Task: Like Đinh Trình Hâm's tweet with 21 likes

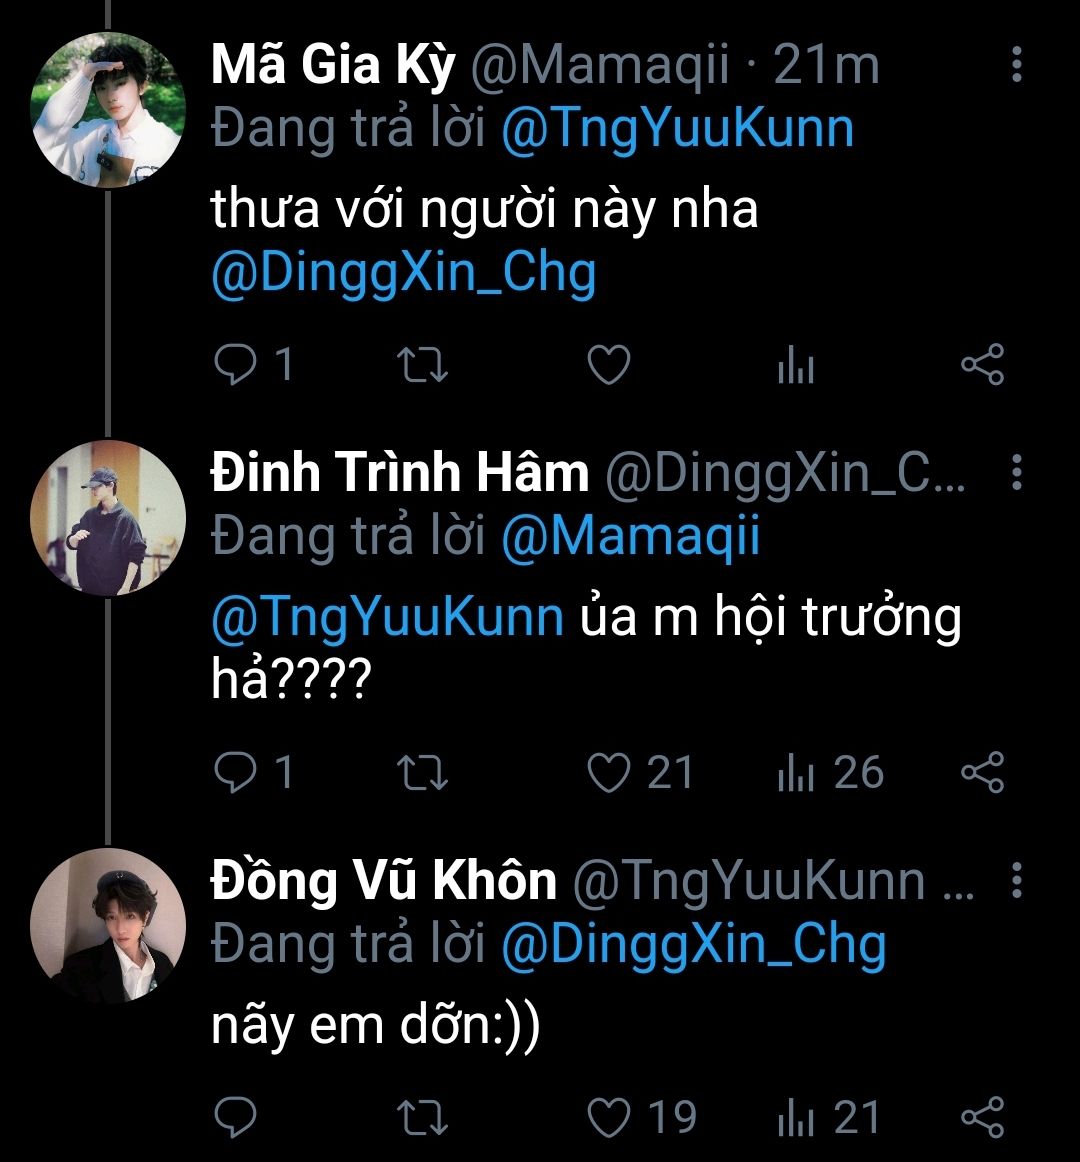Action: (608, 774)
